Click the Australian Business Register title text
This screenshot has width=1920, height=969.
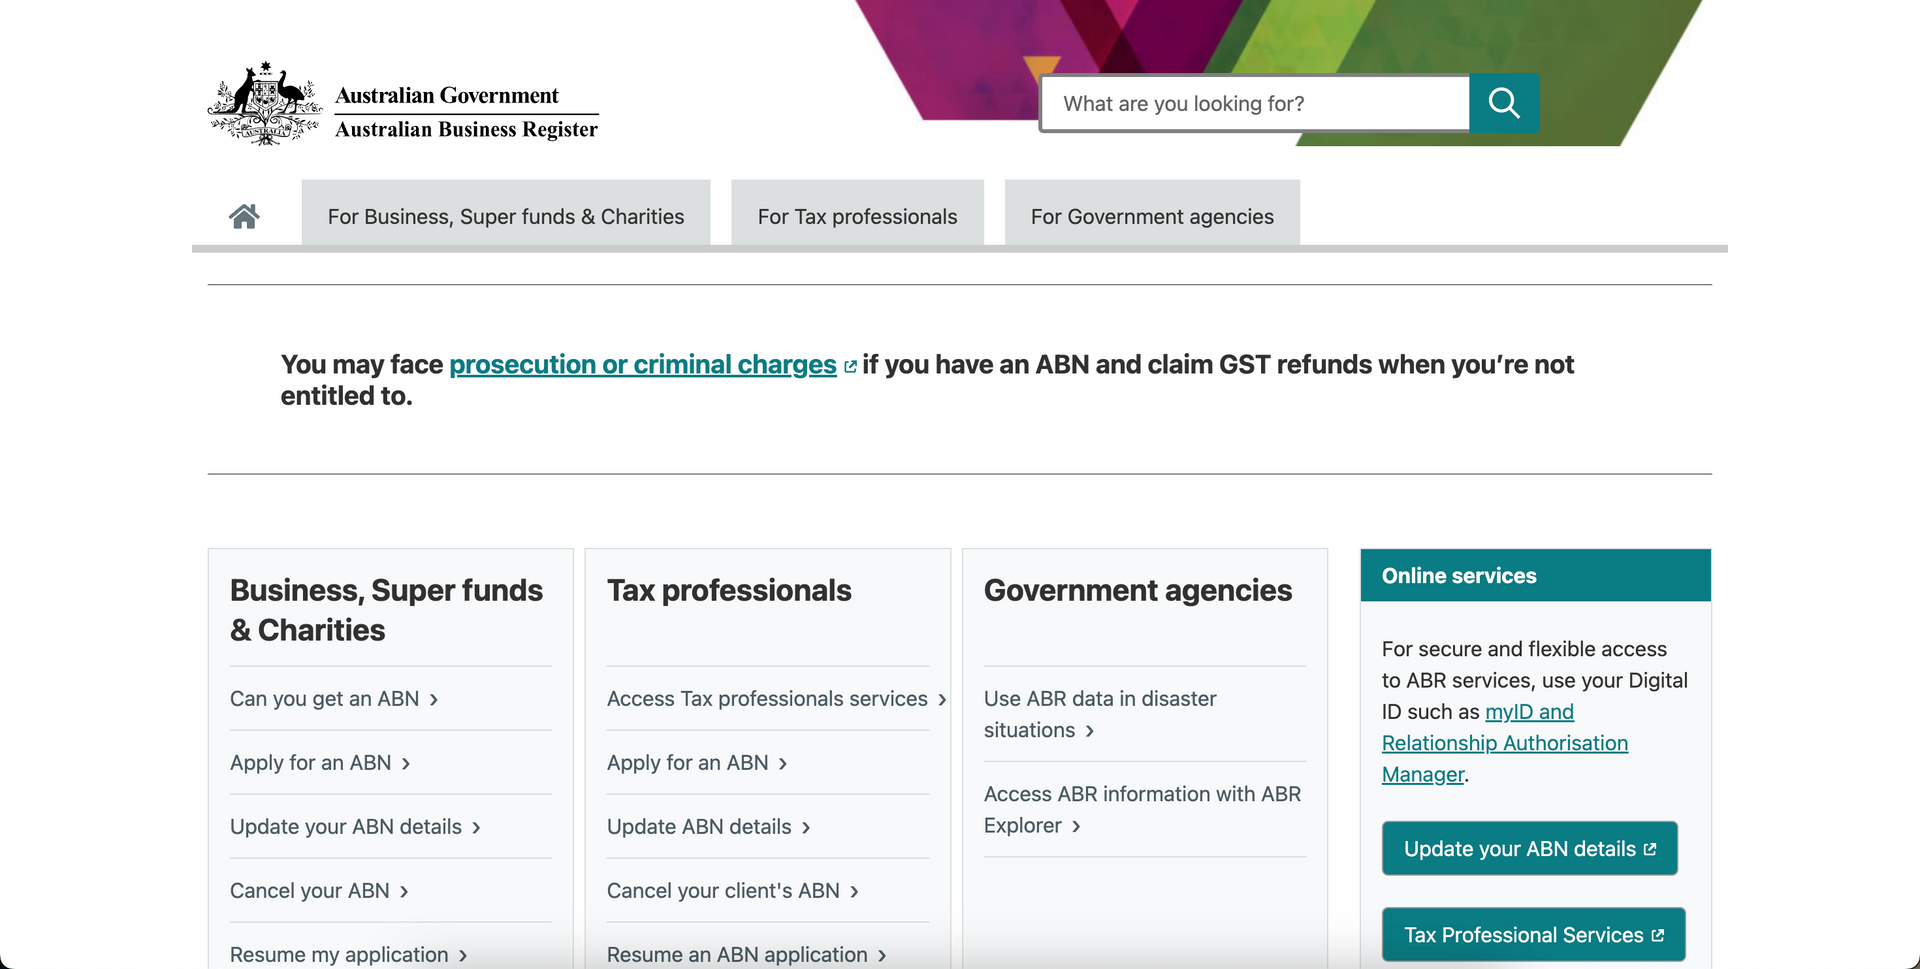tap(466, 129)
